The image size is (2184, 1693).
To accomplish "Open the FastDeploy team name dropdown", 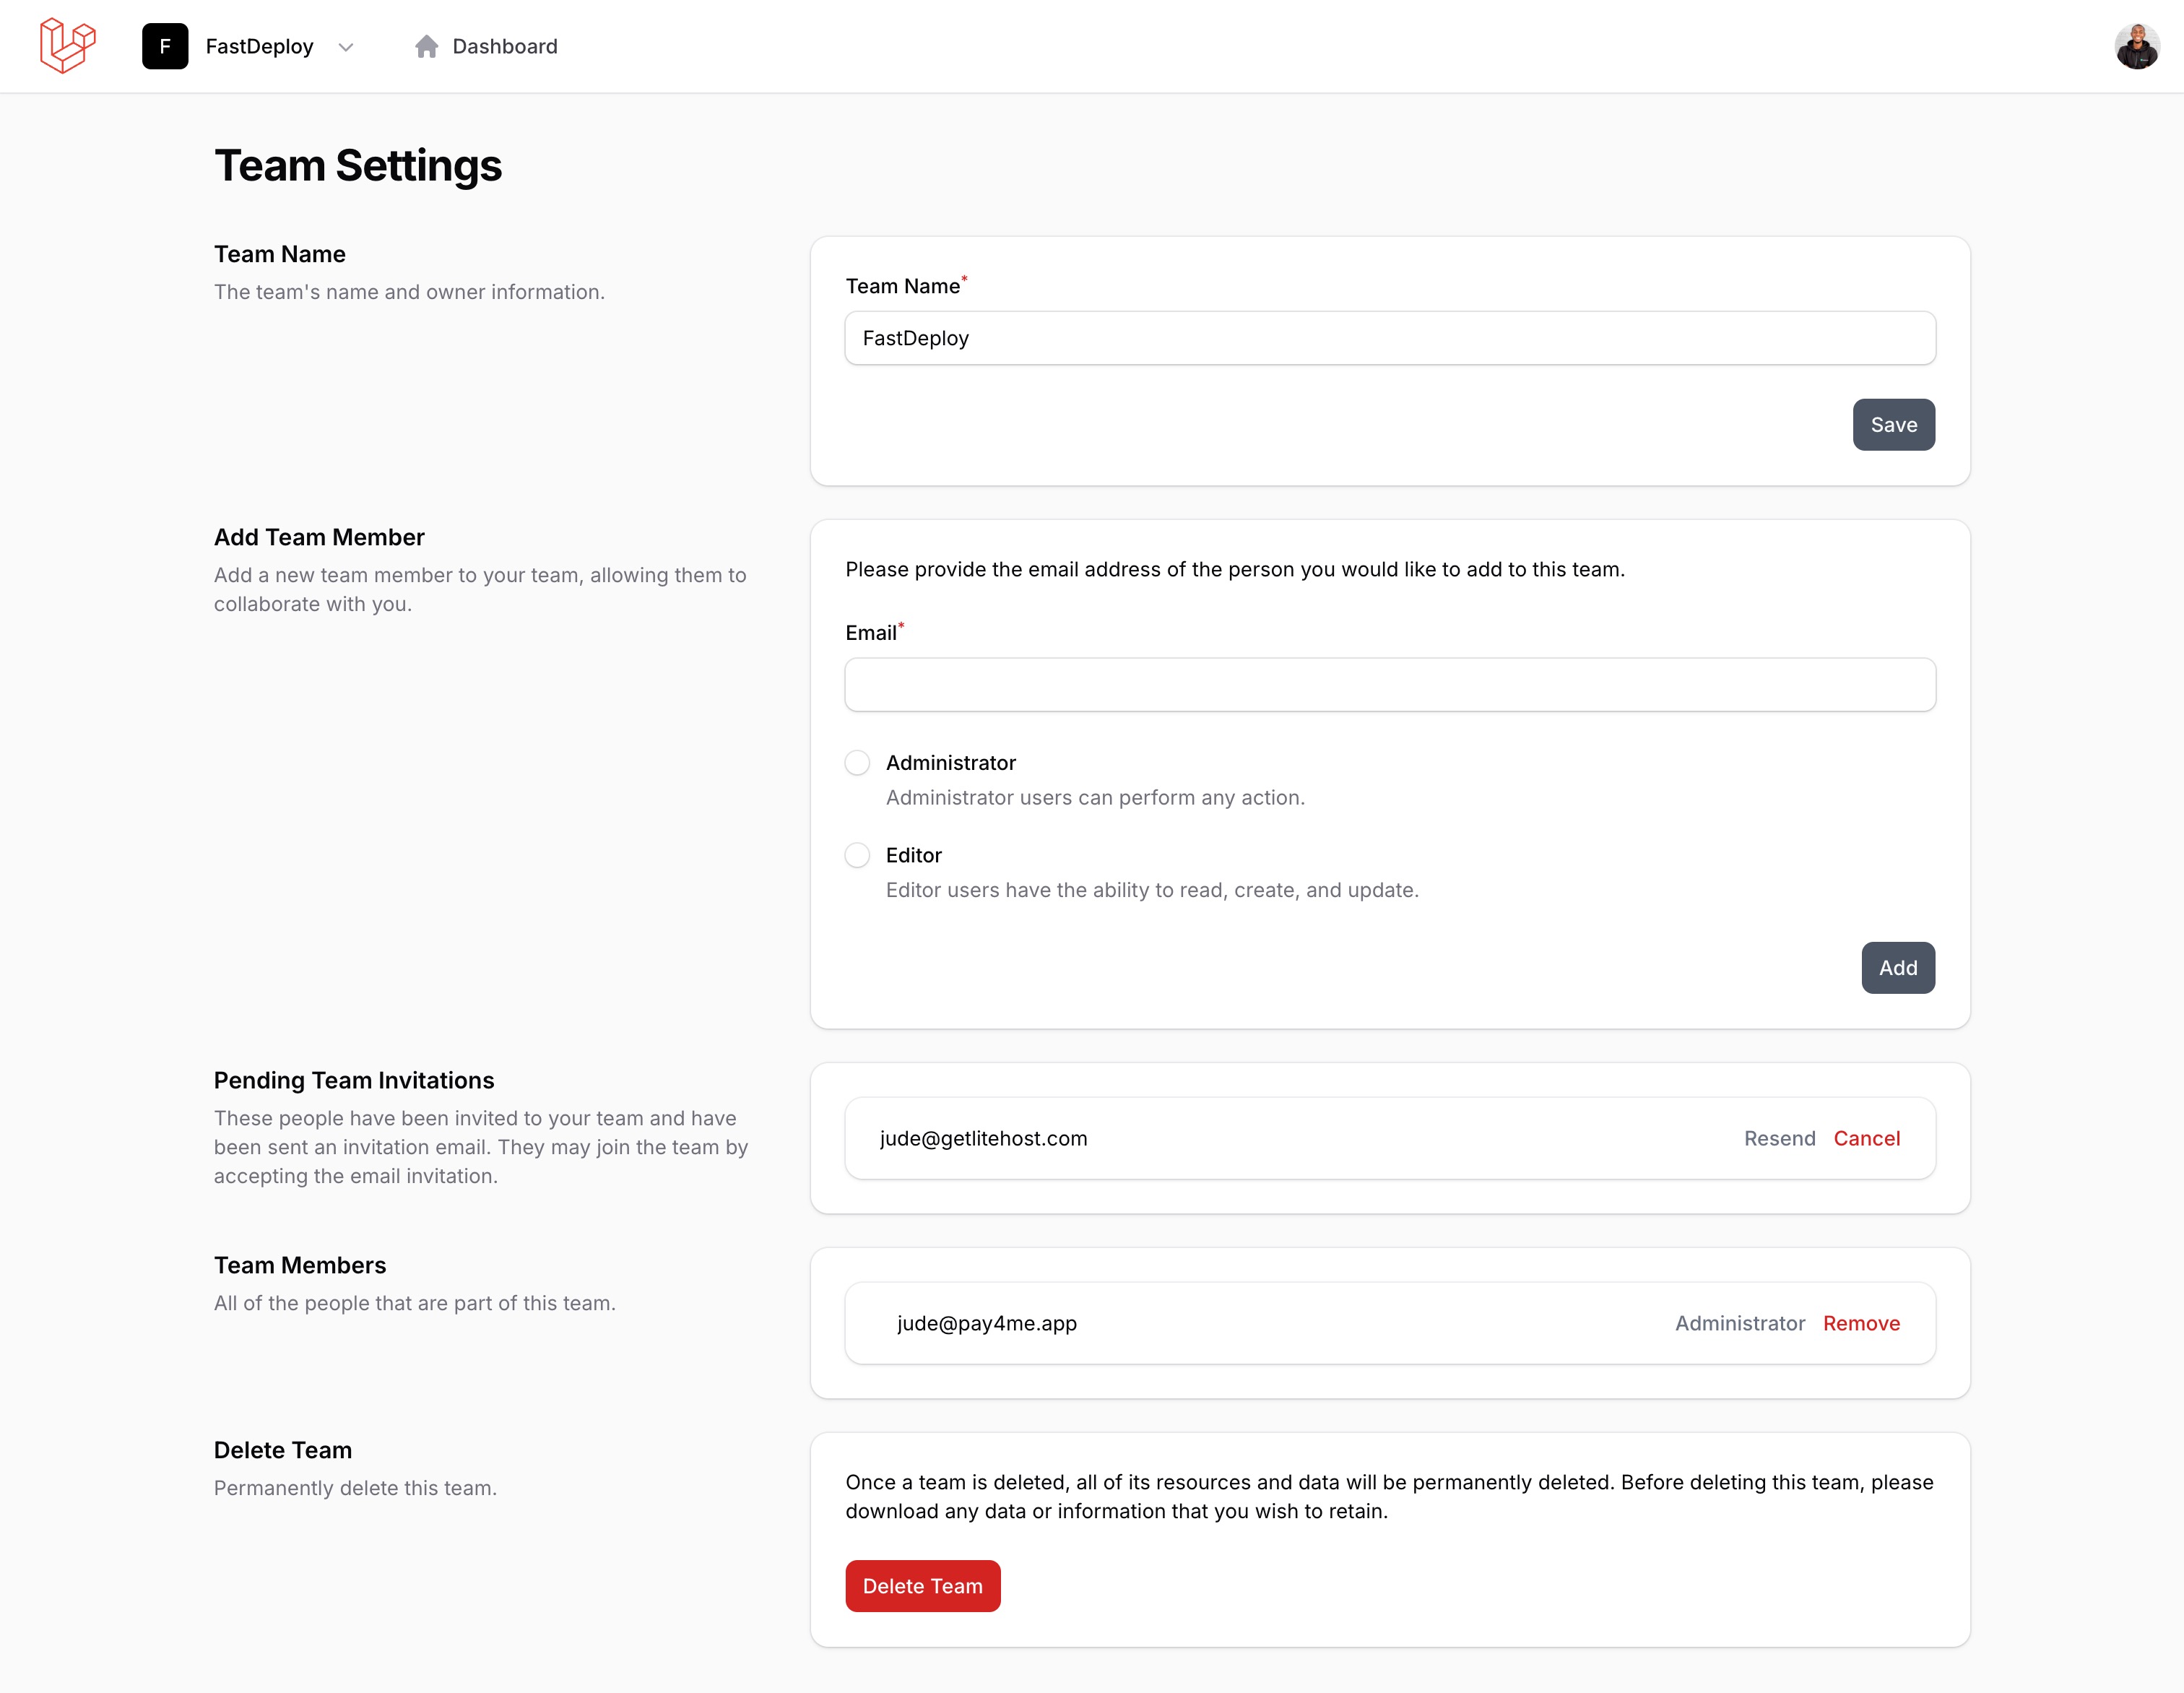I will (259, 46).
